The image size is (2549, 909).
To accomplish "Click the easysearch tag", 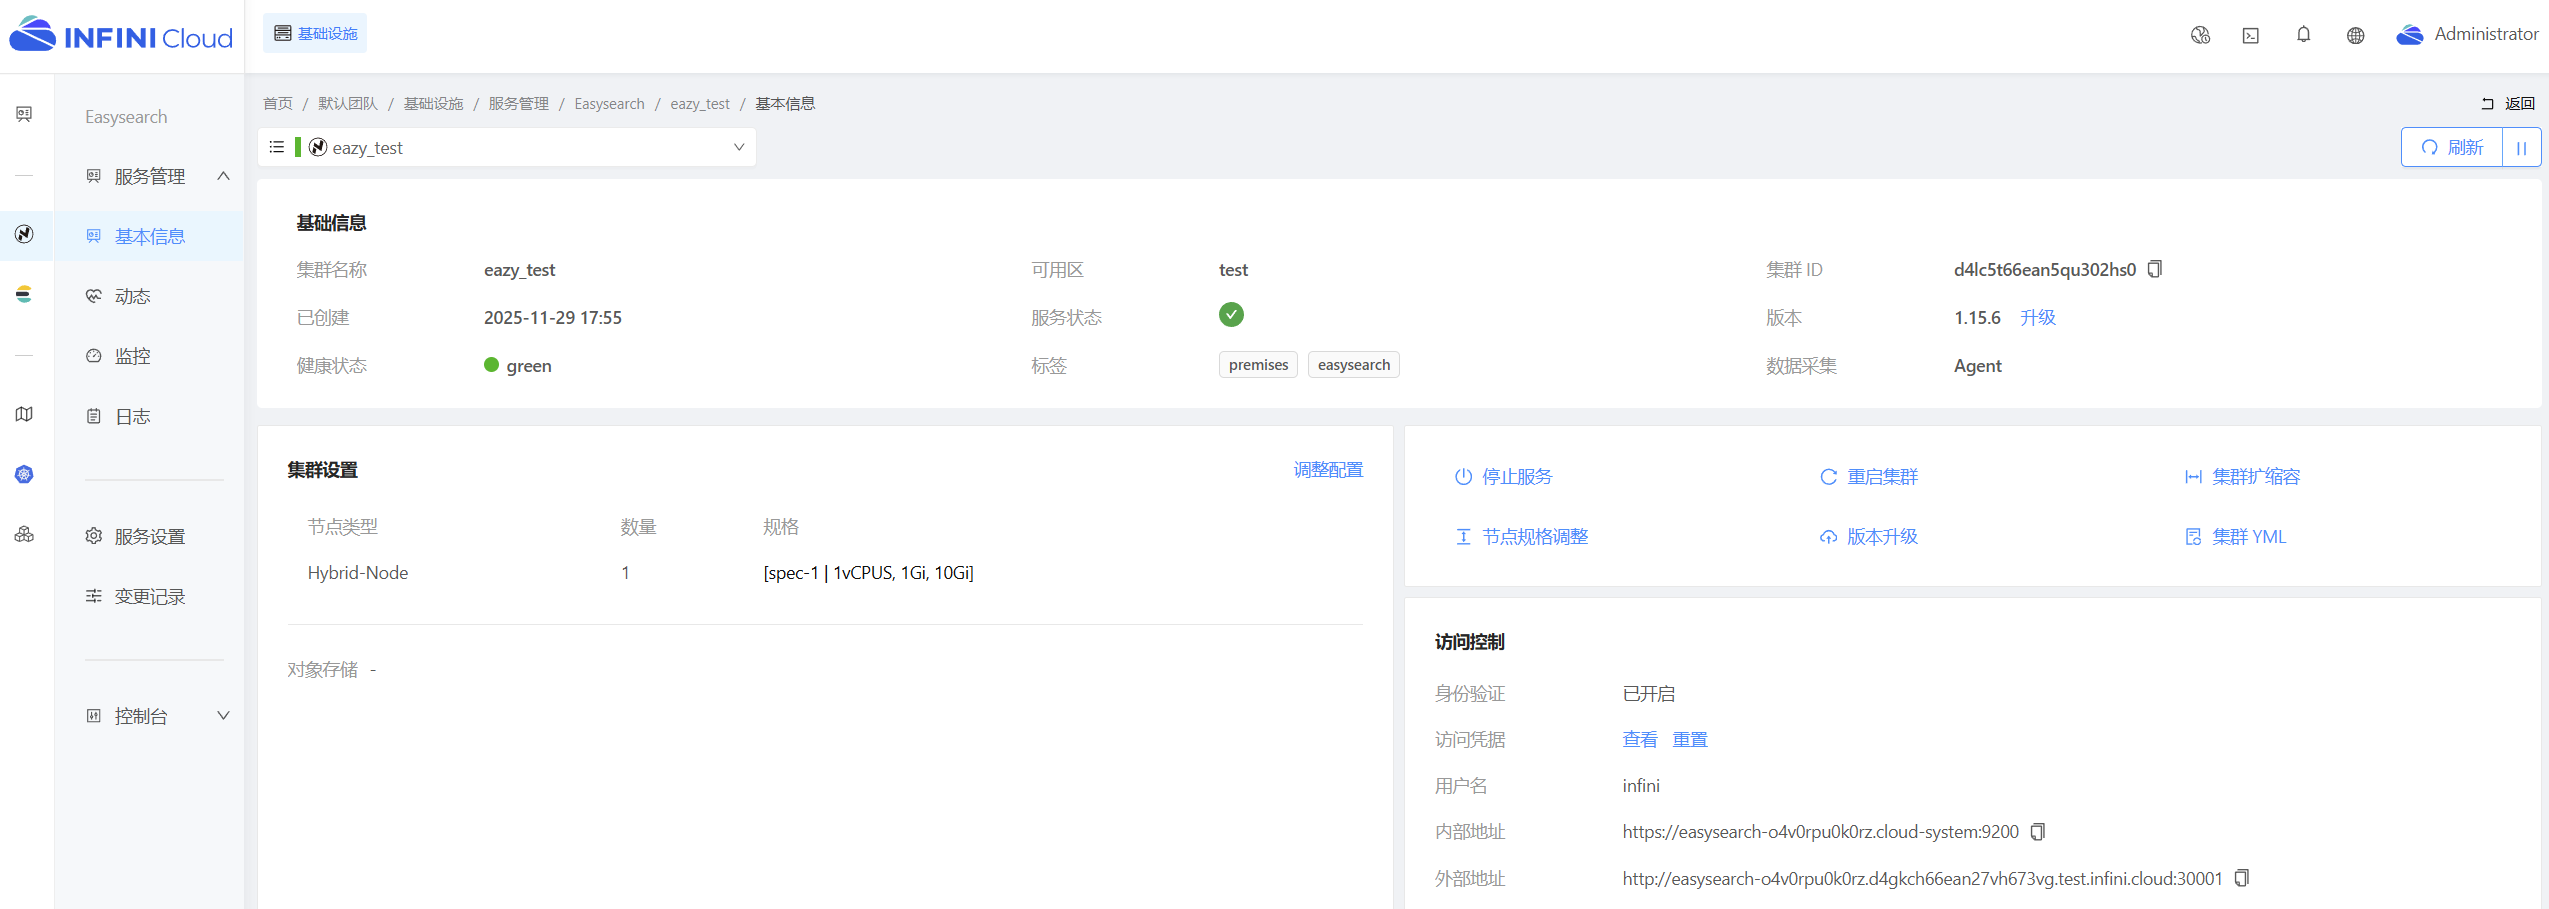I will [x=1353, y=365].
